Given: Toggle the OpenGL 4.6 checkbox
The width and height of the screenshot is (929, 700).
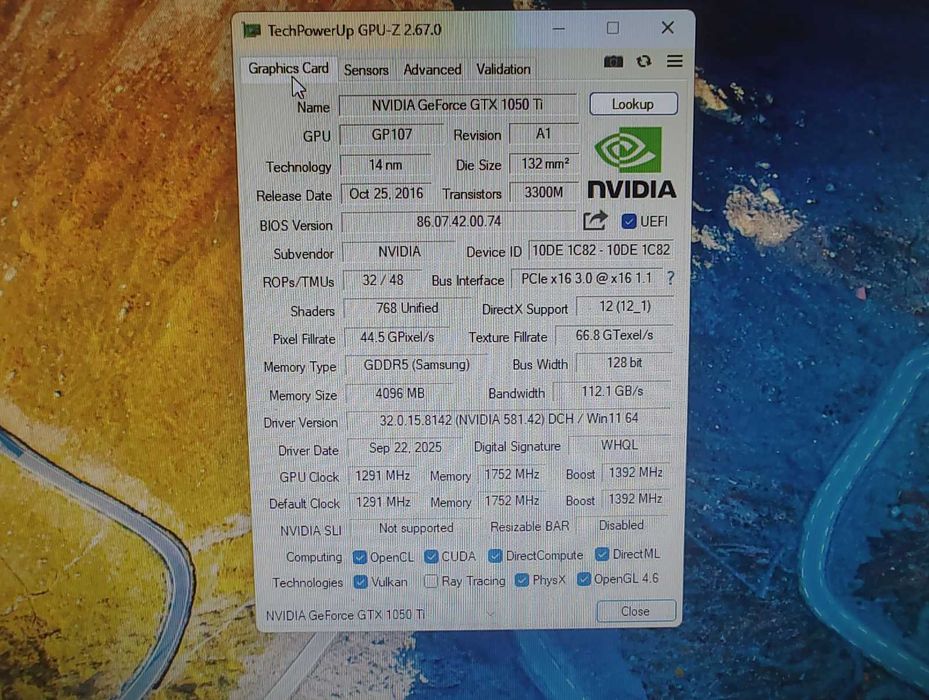Looking at the screenshot, I should coord(584,578).
